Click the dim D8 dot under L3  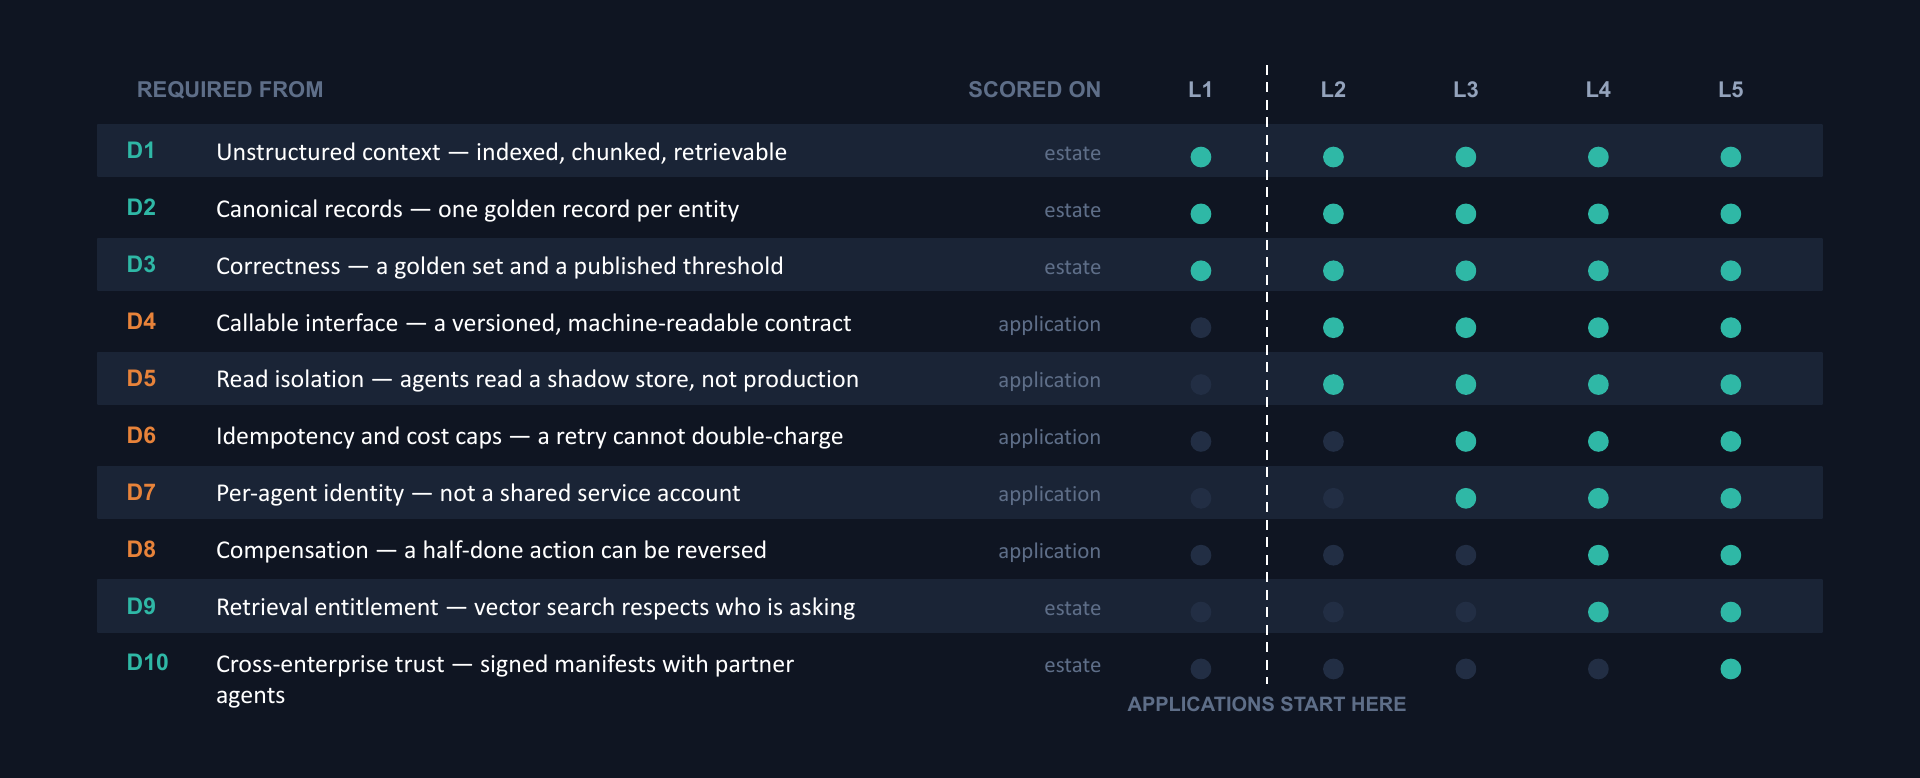[x=1466, y=555]
